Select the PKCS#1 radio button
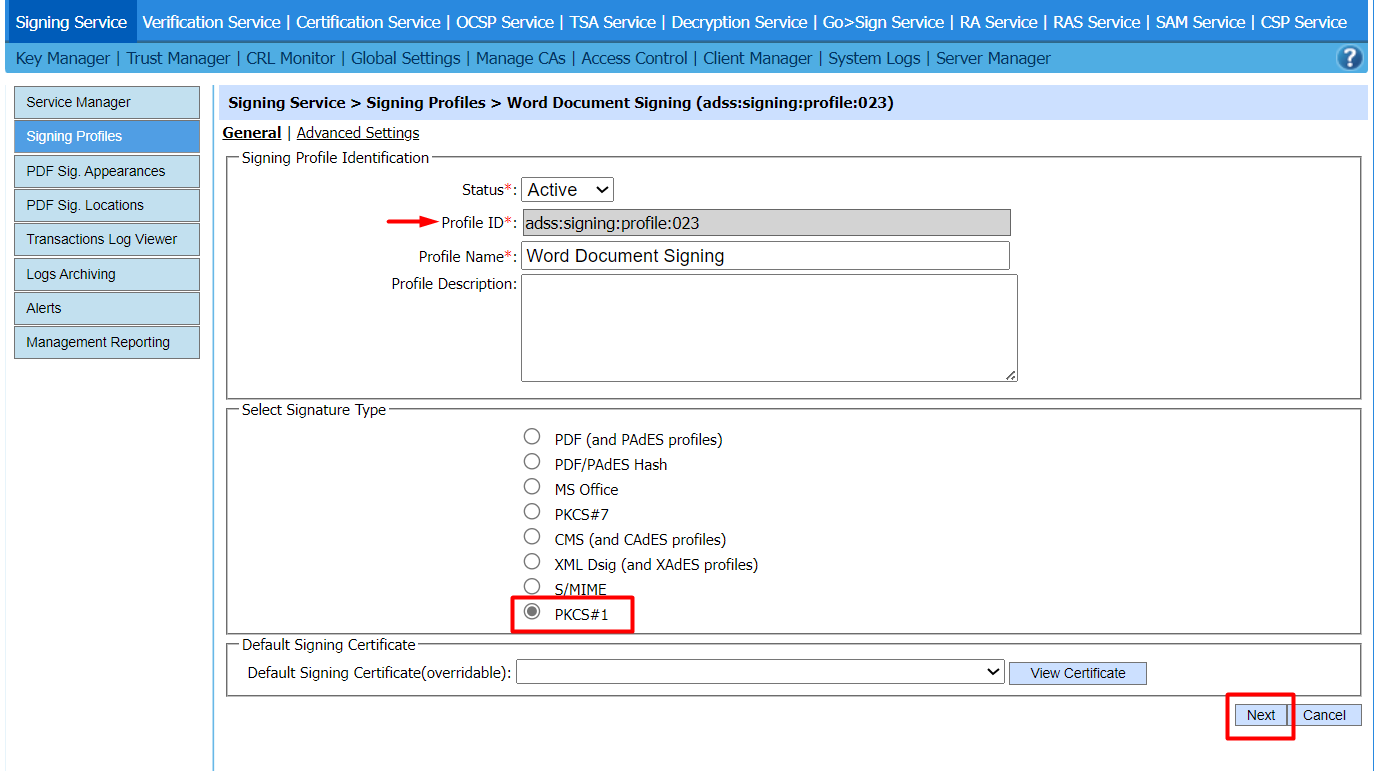The width and height of the screenshot is (1374, 771). (x=532, y=613)
